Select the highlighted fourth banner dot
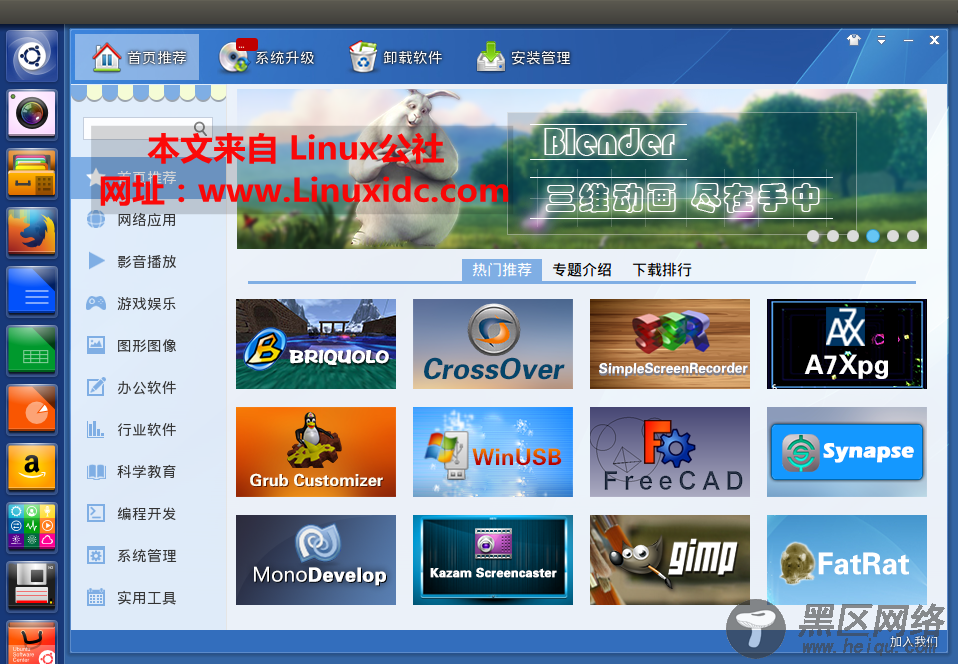The image size is (958, 664). [873, 236]
